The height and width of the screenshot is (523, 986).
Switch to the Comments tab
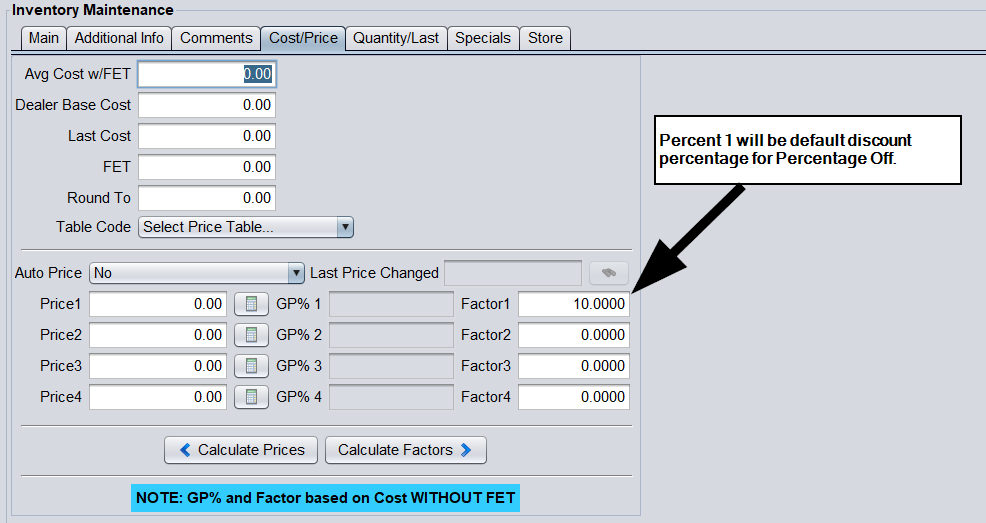(216, 38)
